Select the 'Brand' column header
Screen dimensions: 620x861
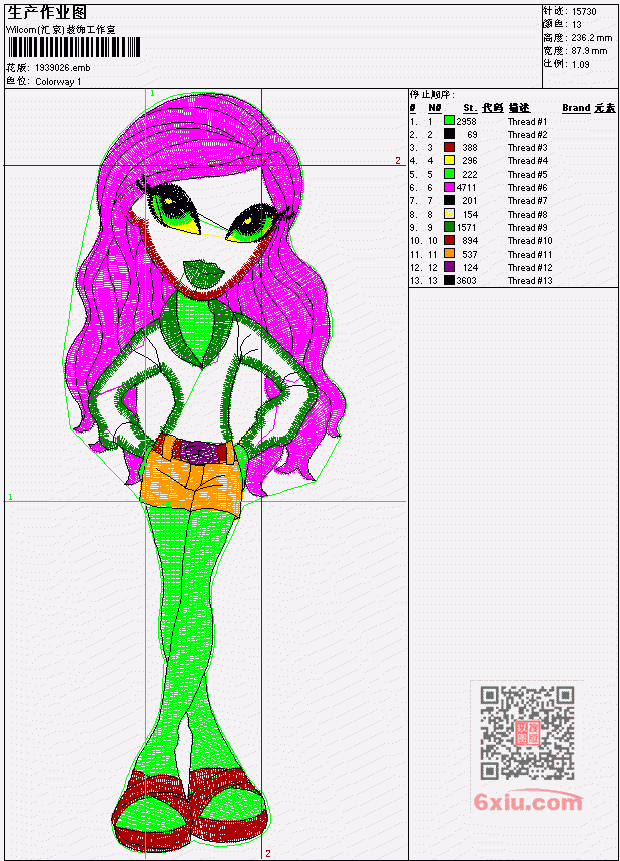[x=576, y=108]
